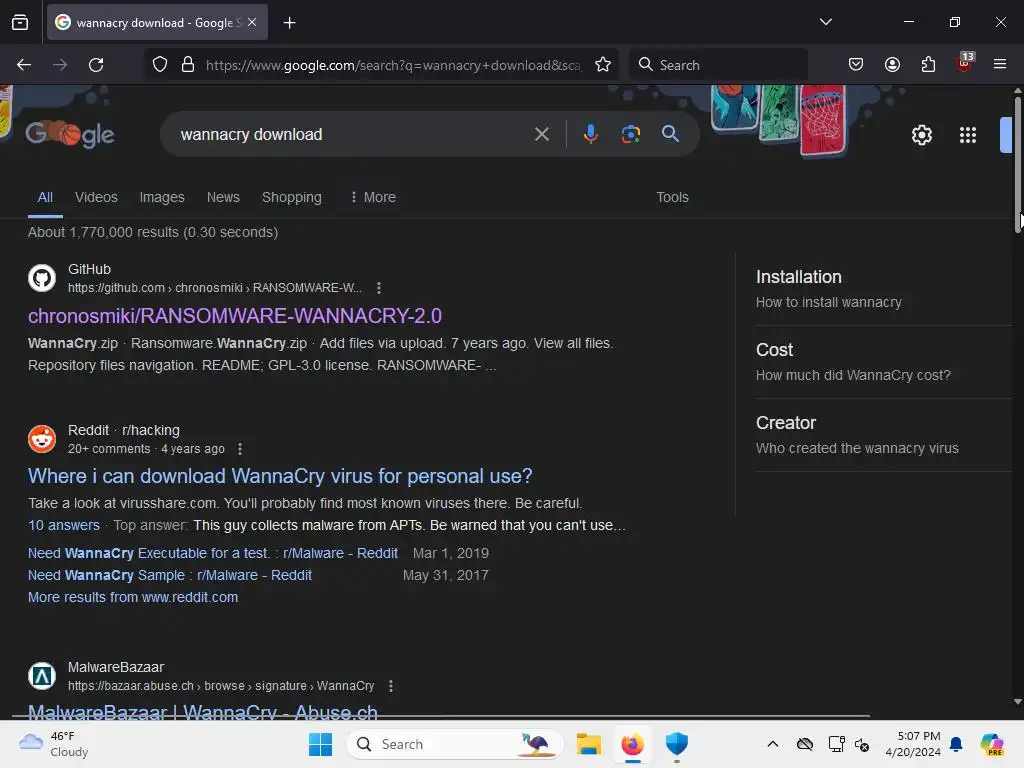Open Firefox tab overview (Firefox View) icon

pos(20,23)
